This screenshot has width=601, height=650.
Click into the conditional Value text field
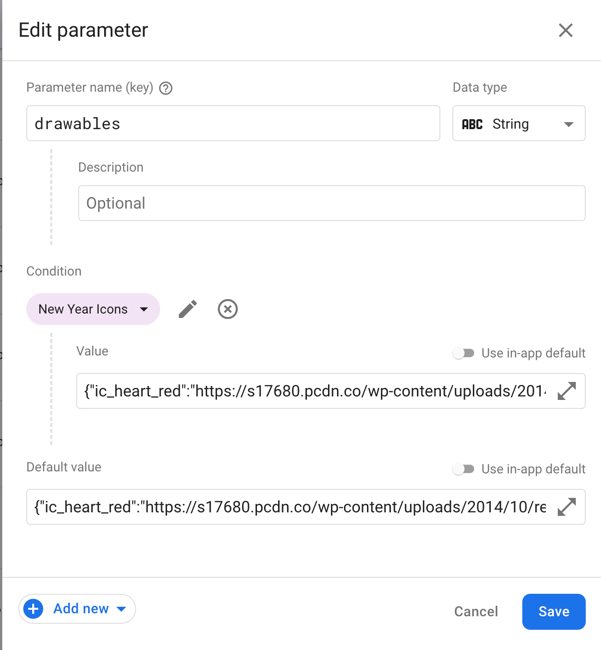point(314,391)
